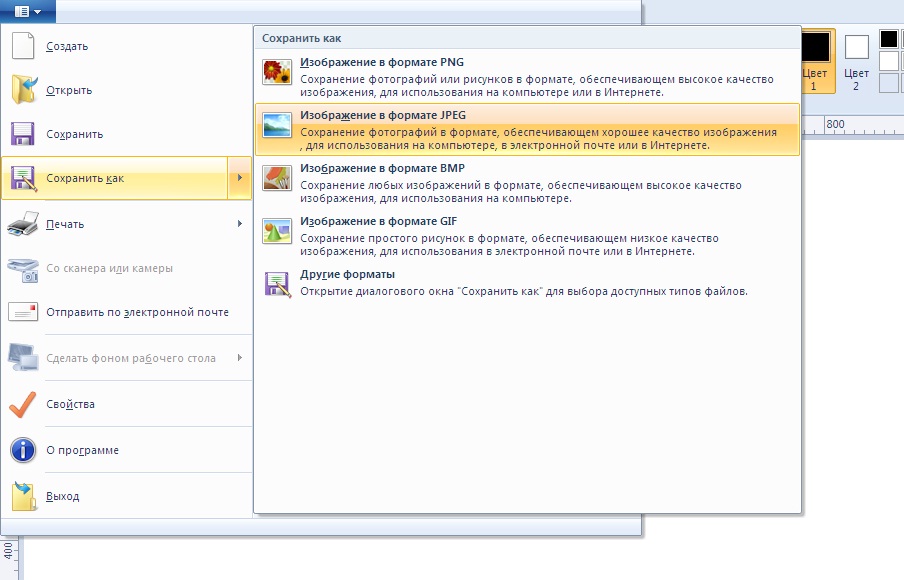Expand the Сохранить как submenu arrow

click(x=239, y=178)
